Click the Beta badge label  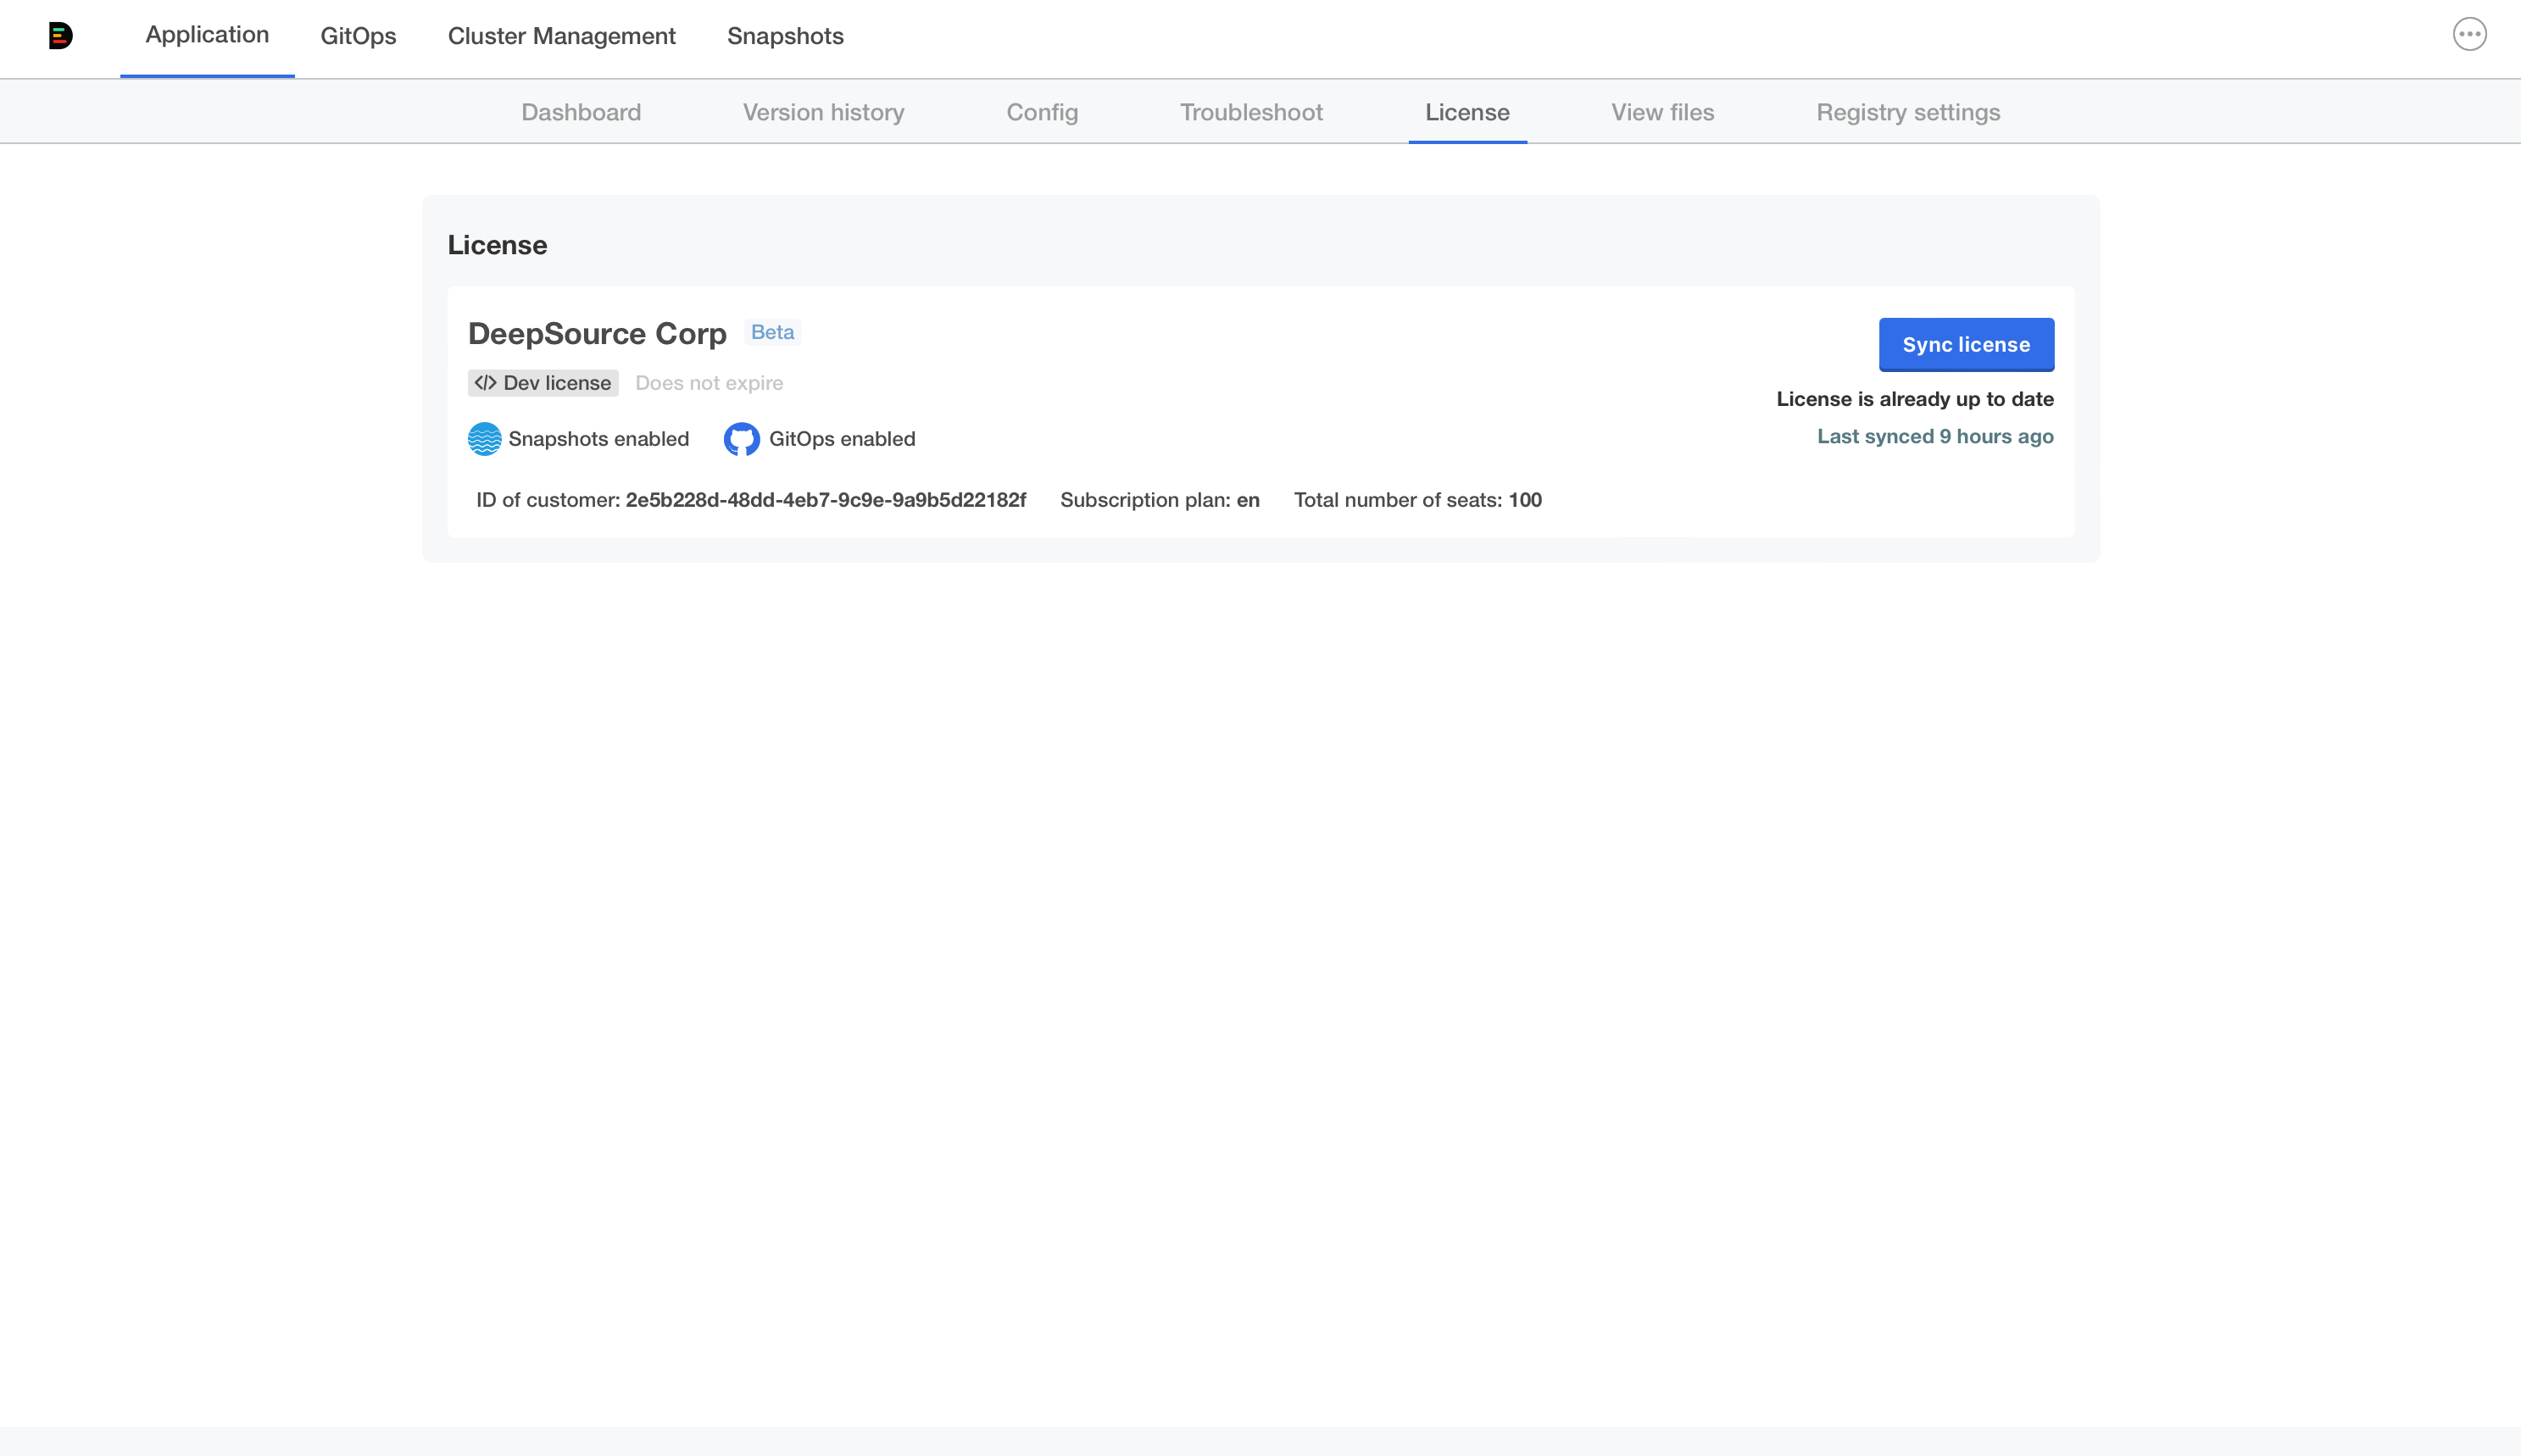(x=772, y=332)
